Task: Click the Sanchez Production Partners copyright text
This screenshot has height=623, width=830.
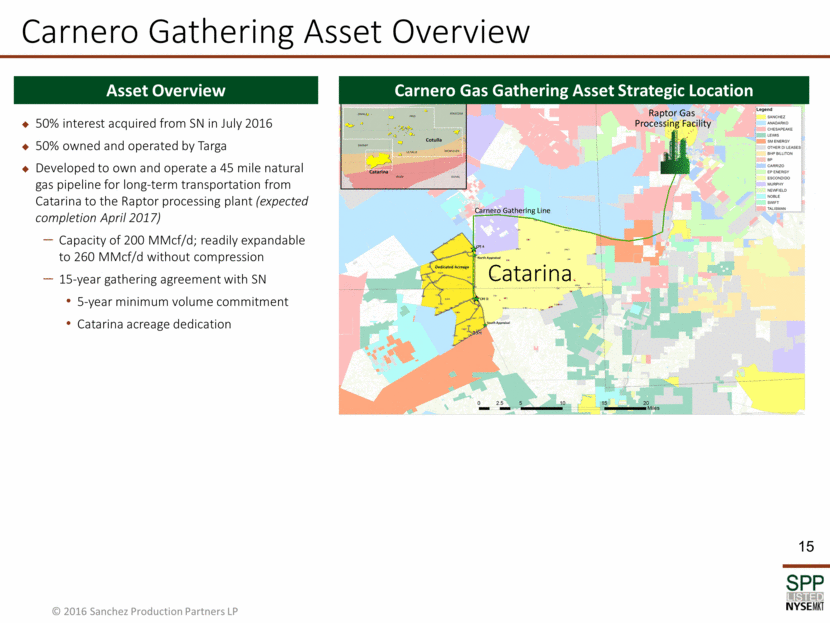Action: tap(144, 611)
